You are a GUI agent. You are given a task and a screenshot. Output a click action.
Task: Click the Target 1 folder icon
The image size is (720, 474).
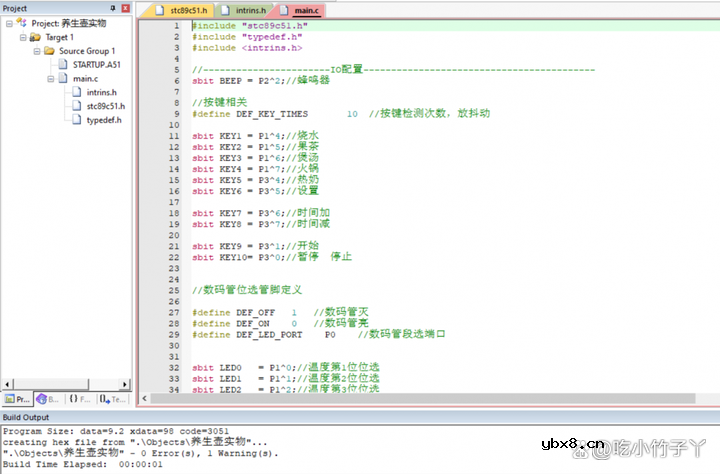pyautogui.click(x=35, y=37)
